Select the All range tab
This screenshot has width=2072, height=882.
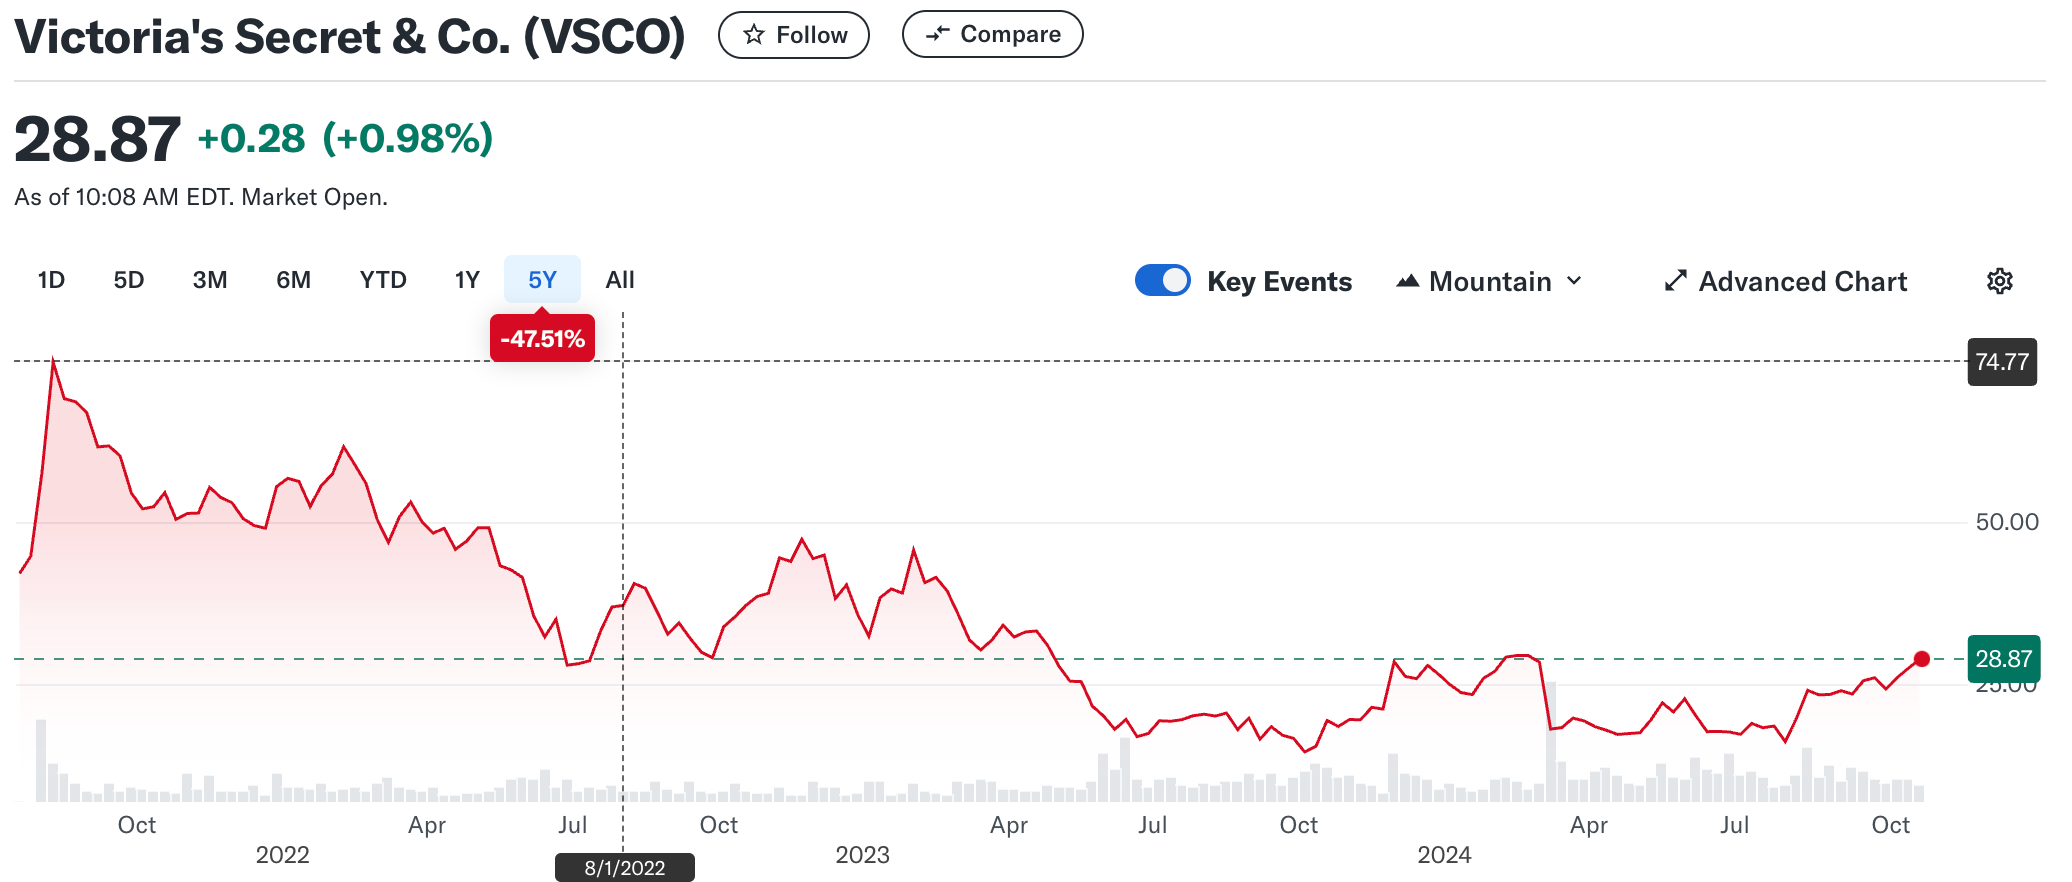(620, 280)
